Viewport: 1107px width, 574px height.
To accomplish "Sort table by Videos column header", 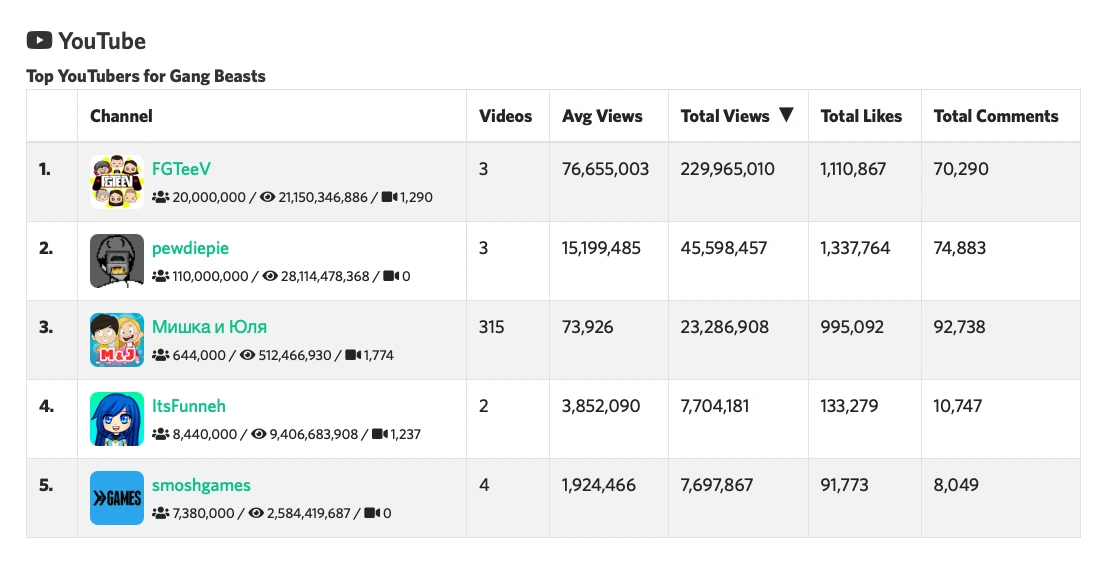I will 505,116.
